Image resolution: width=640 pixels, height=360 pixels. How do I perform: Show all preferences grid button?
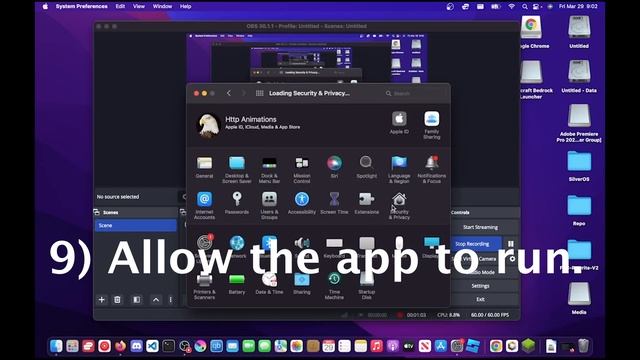pyautogui.click(x=259, y=93)
